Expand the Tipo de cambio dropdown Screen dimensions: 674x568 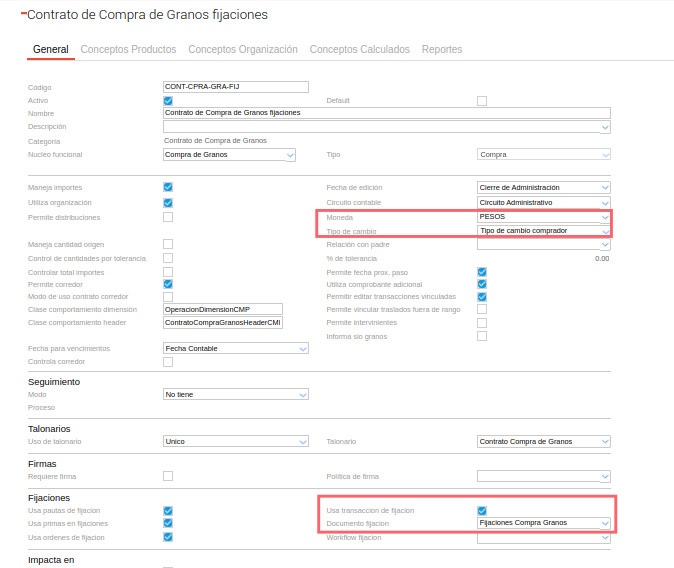543,231
